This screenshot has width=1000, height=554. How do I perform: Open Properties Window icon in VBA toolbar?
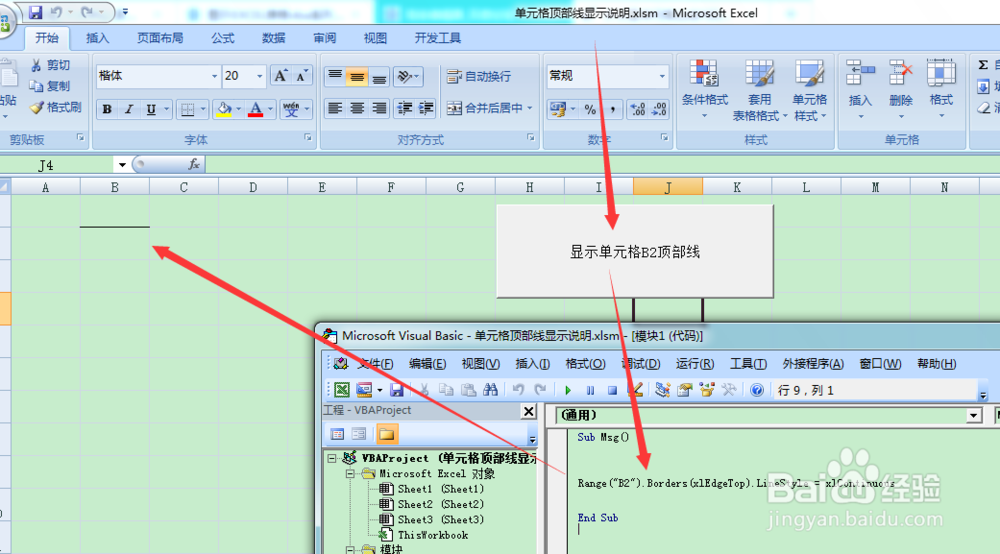(685, 390)
